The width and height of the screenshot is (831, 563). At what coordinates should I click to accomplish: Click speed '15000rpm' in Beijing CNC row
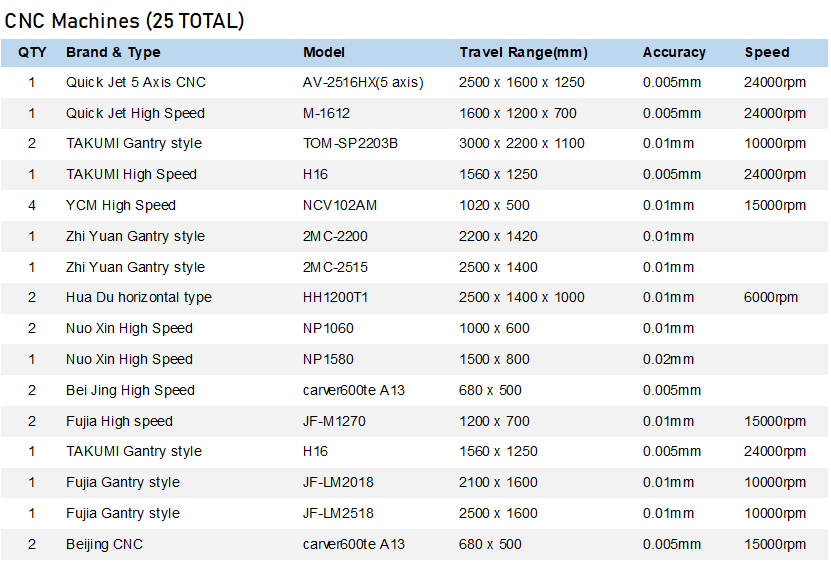tap(775, 544)
